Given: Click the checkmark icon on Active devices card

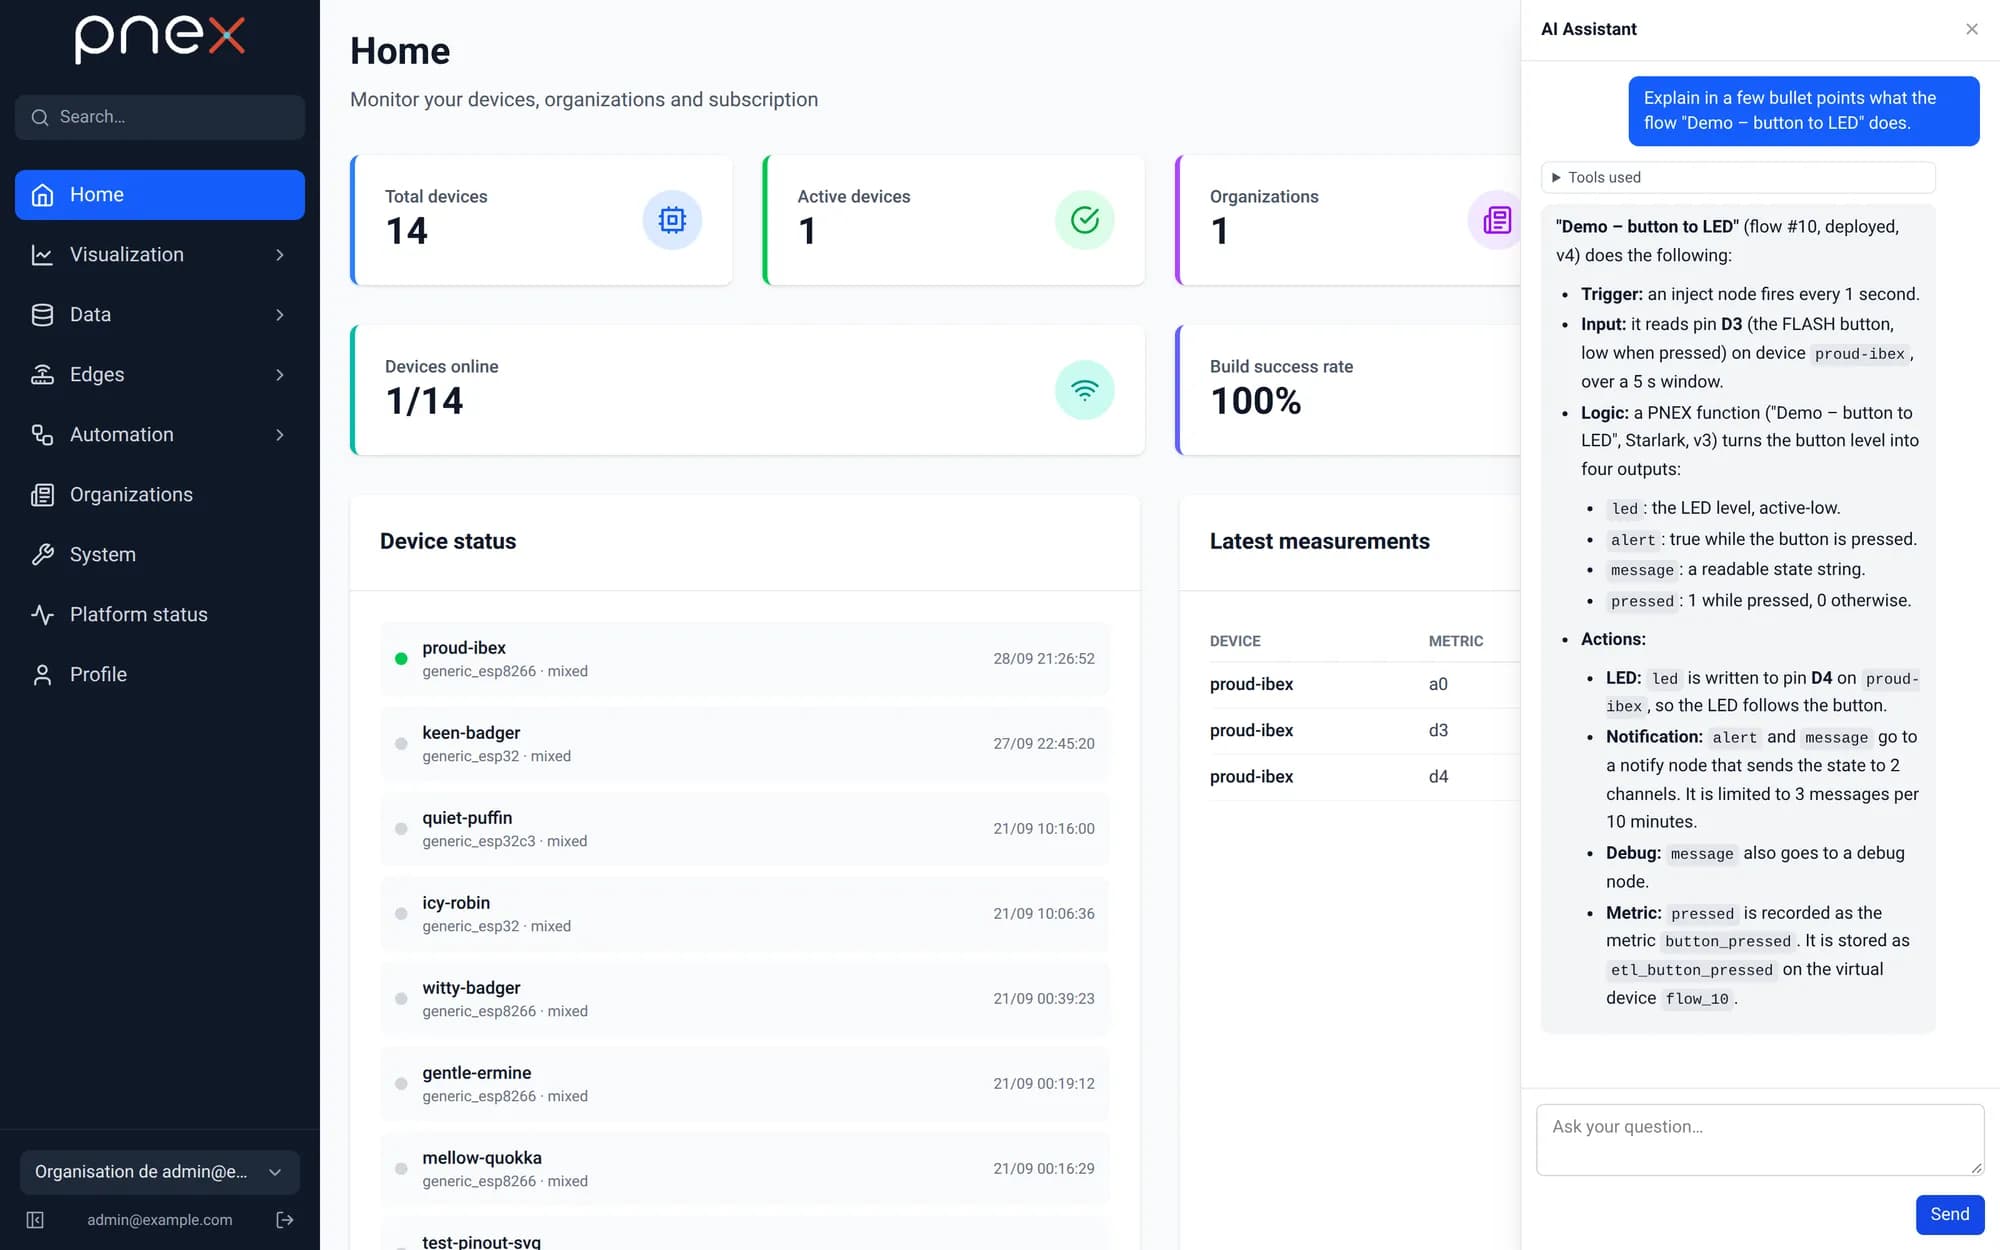Looking at the screenshot, I should pyautogui.click(x=1085, y=220).
